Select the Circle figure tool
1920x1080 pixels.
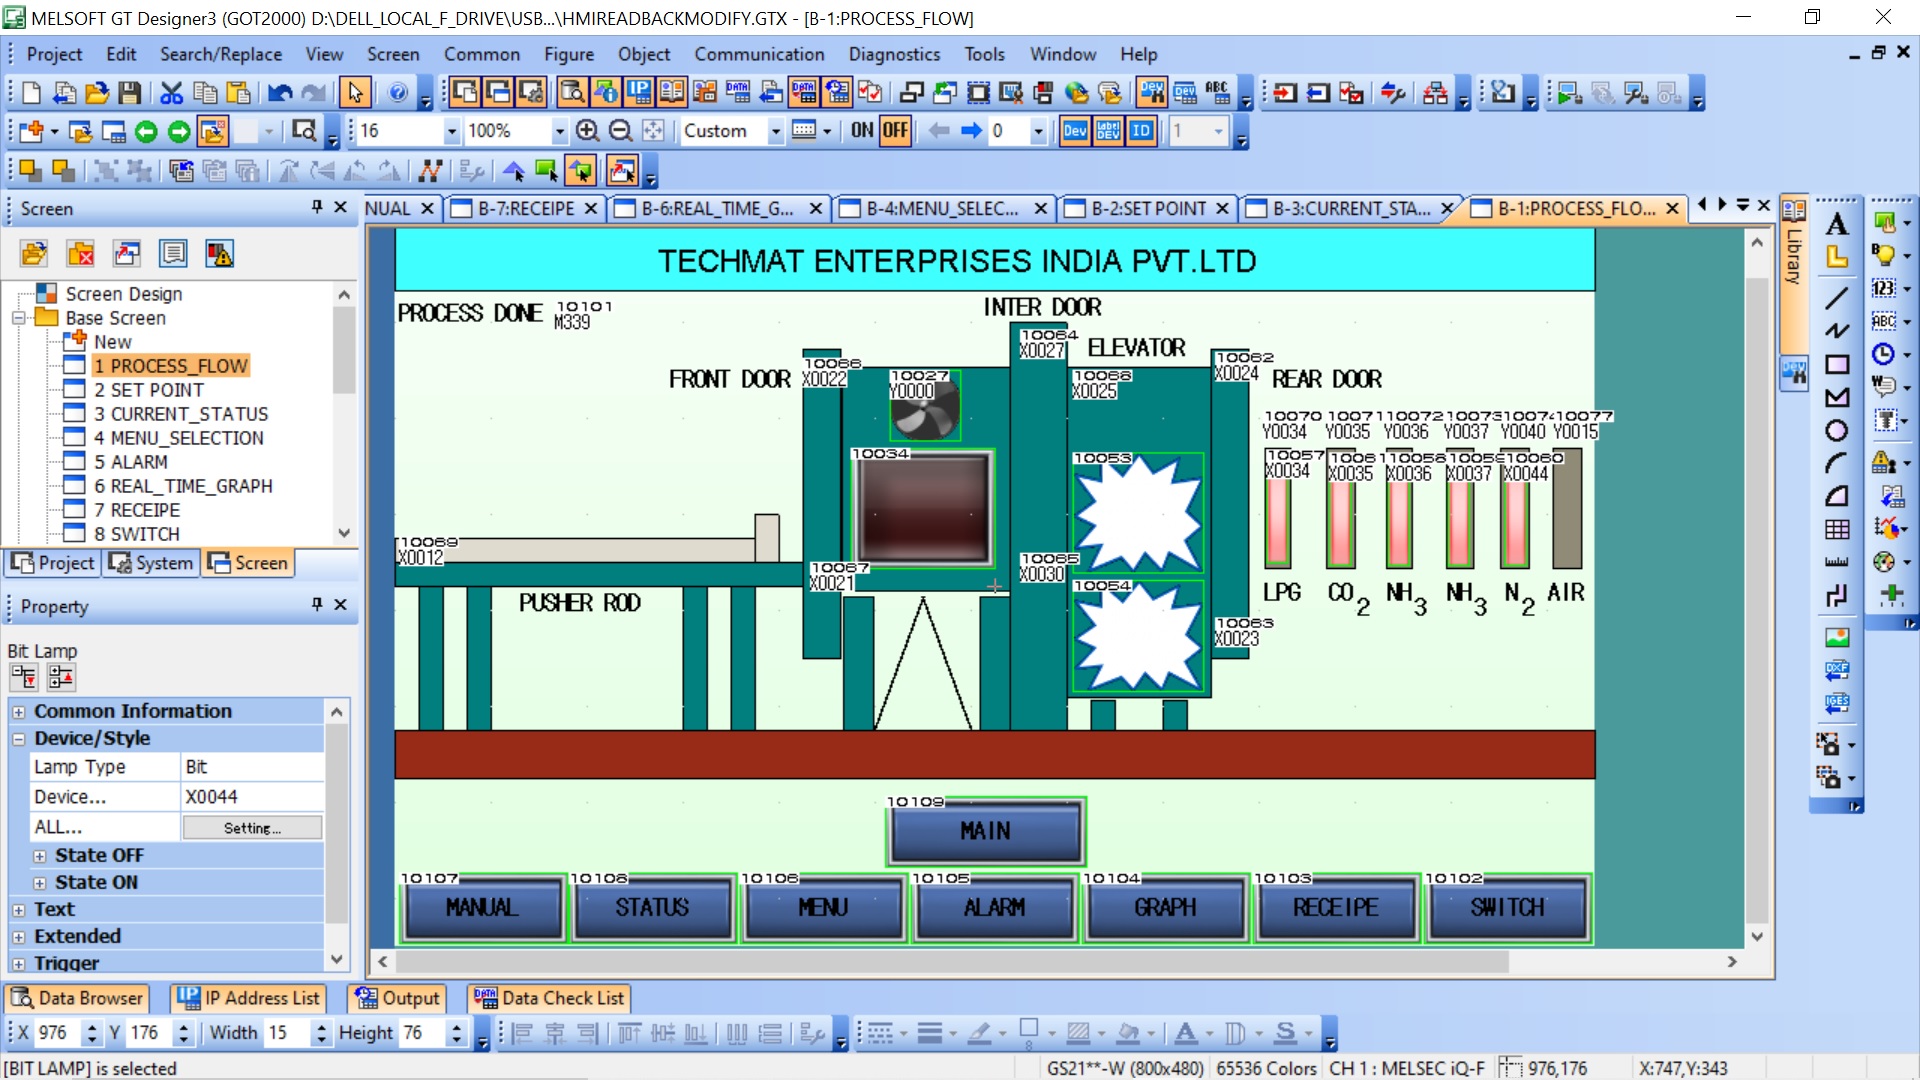[1836, 430]
